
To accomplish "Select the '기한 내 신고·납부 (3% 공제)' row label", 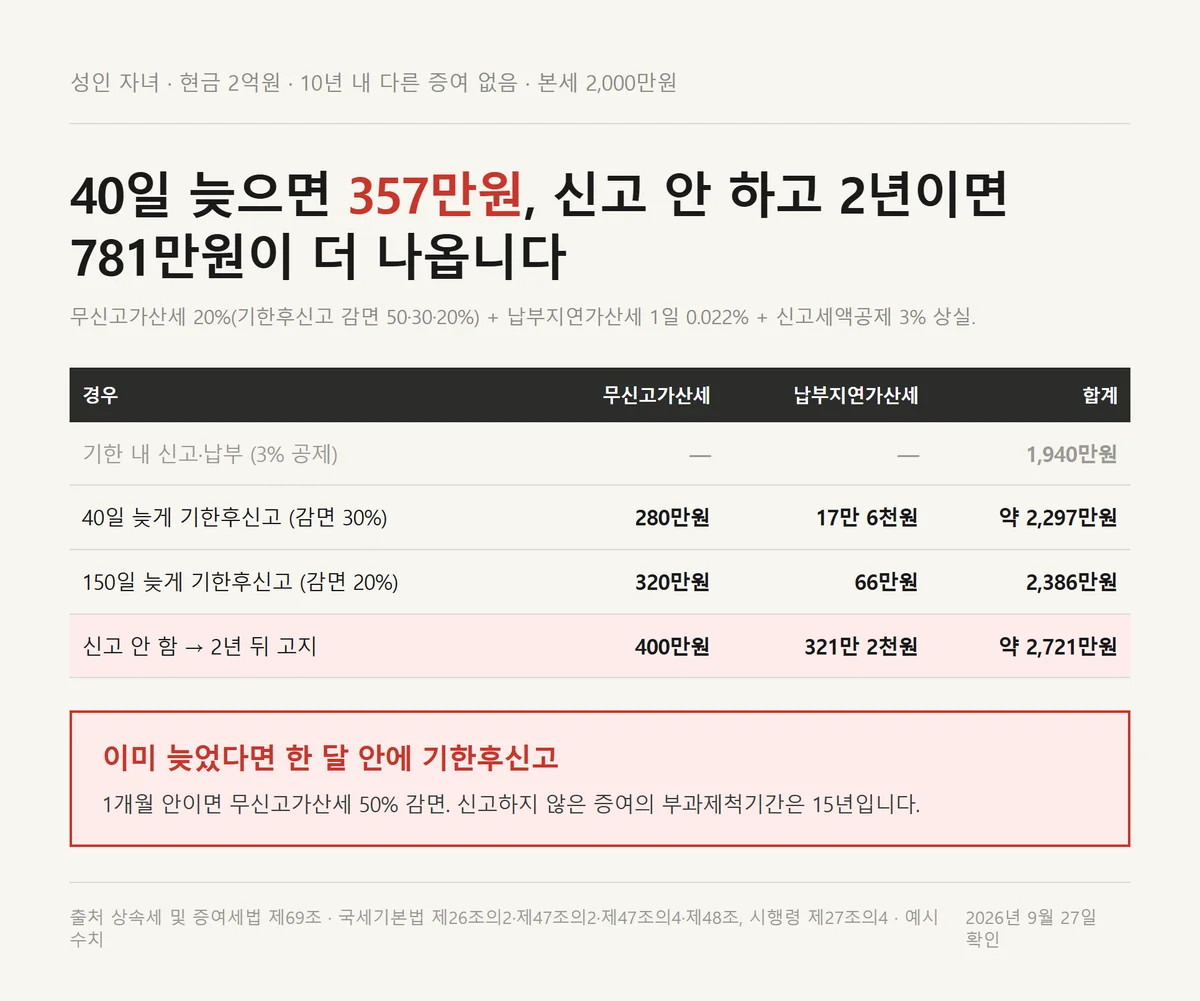I will click(x=210, y=454).
